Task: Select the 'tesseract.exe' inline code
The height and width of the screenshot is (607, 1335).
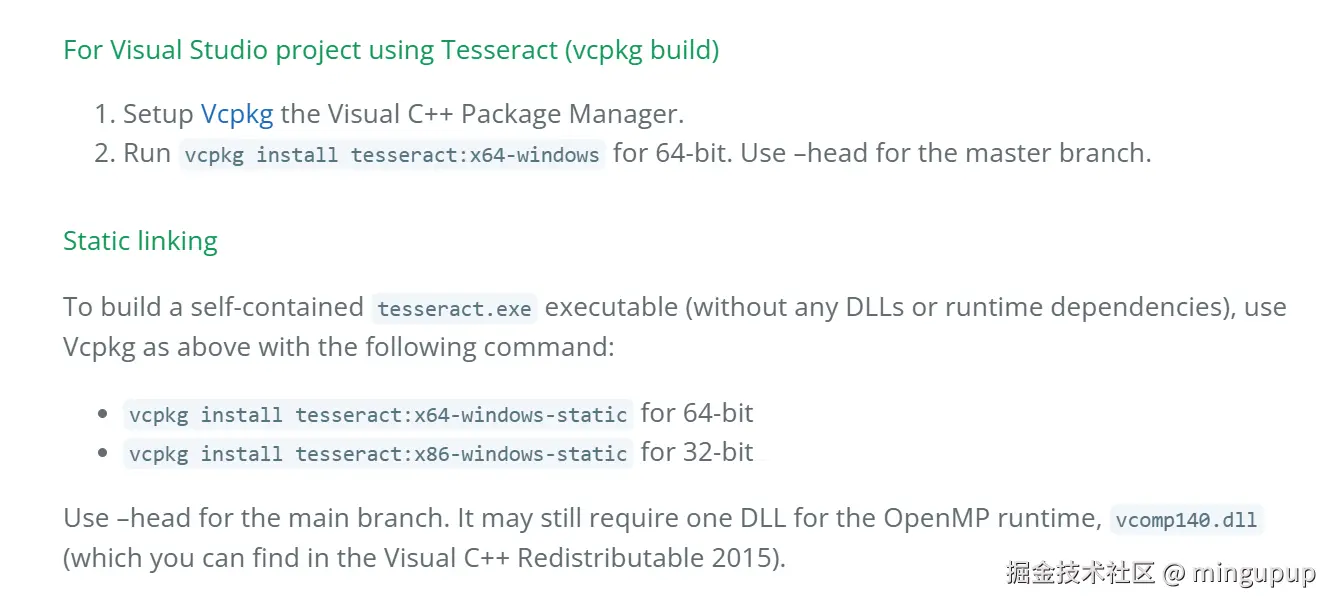Action: coord(454,308)
